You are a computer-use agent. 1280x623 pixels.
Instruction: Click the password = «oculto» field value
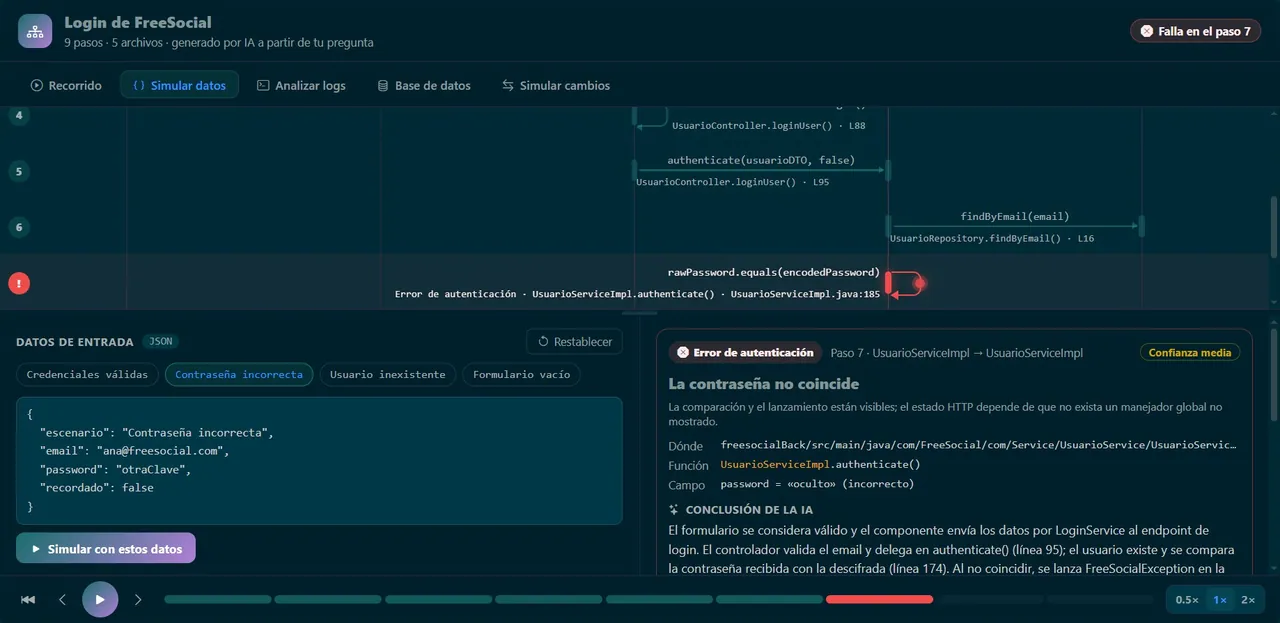click(x=817, y=484)
